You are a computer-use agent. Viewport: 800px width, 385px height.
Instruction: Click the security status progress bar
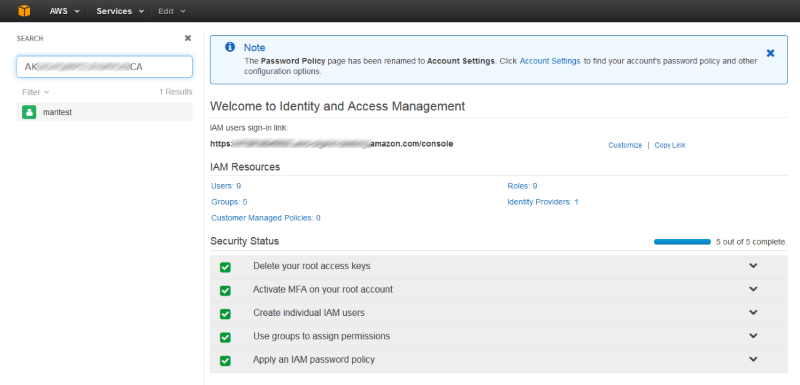(x=682, y=242)
